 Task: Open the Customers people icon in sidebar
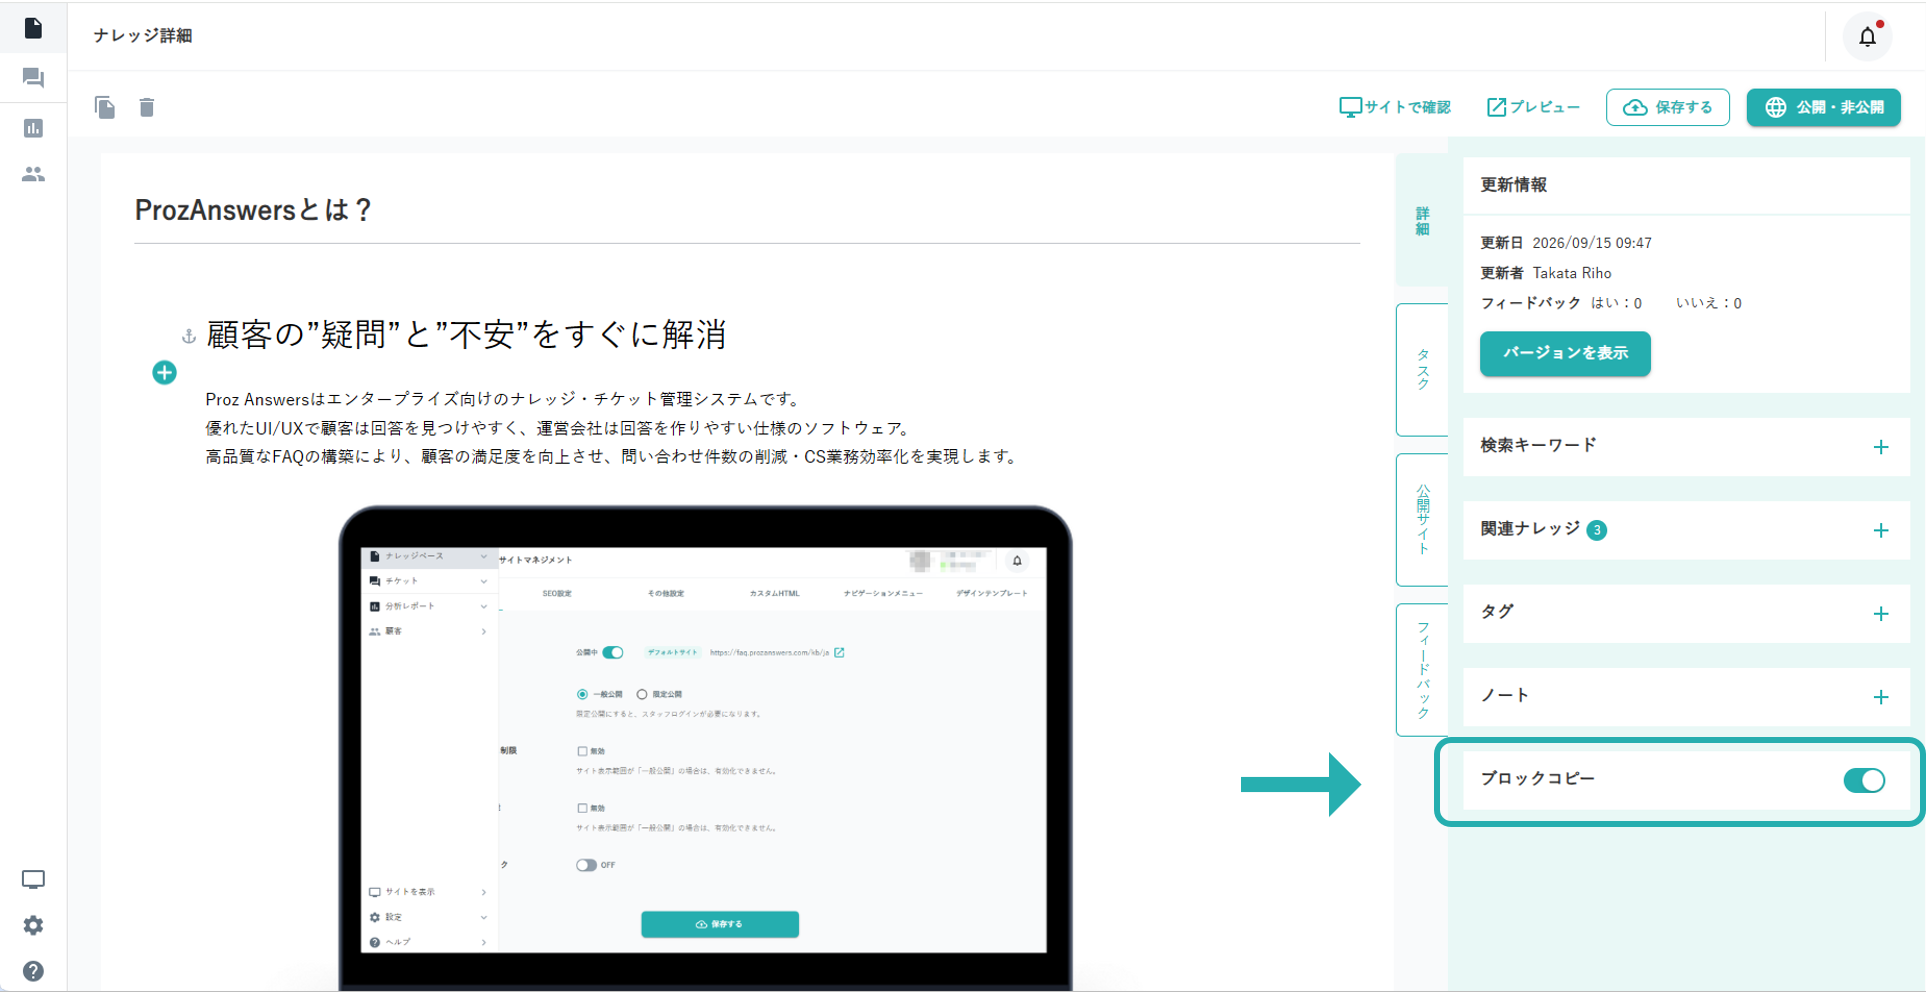[x=33, y=174]
